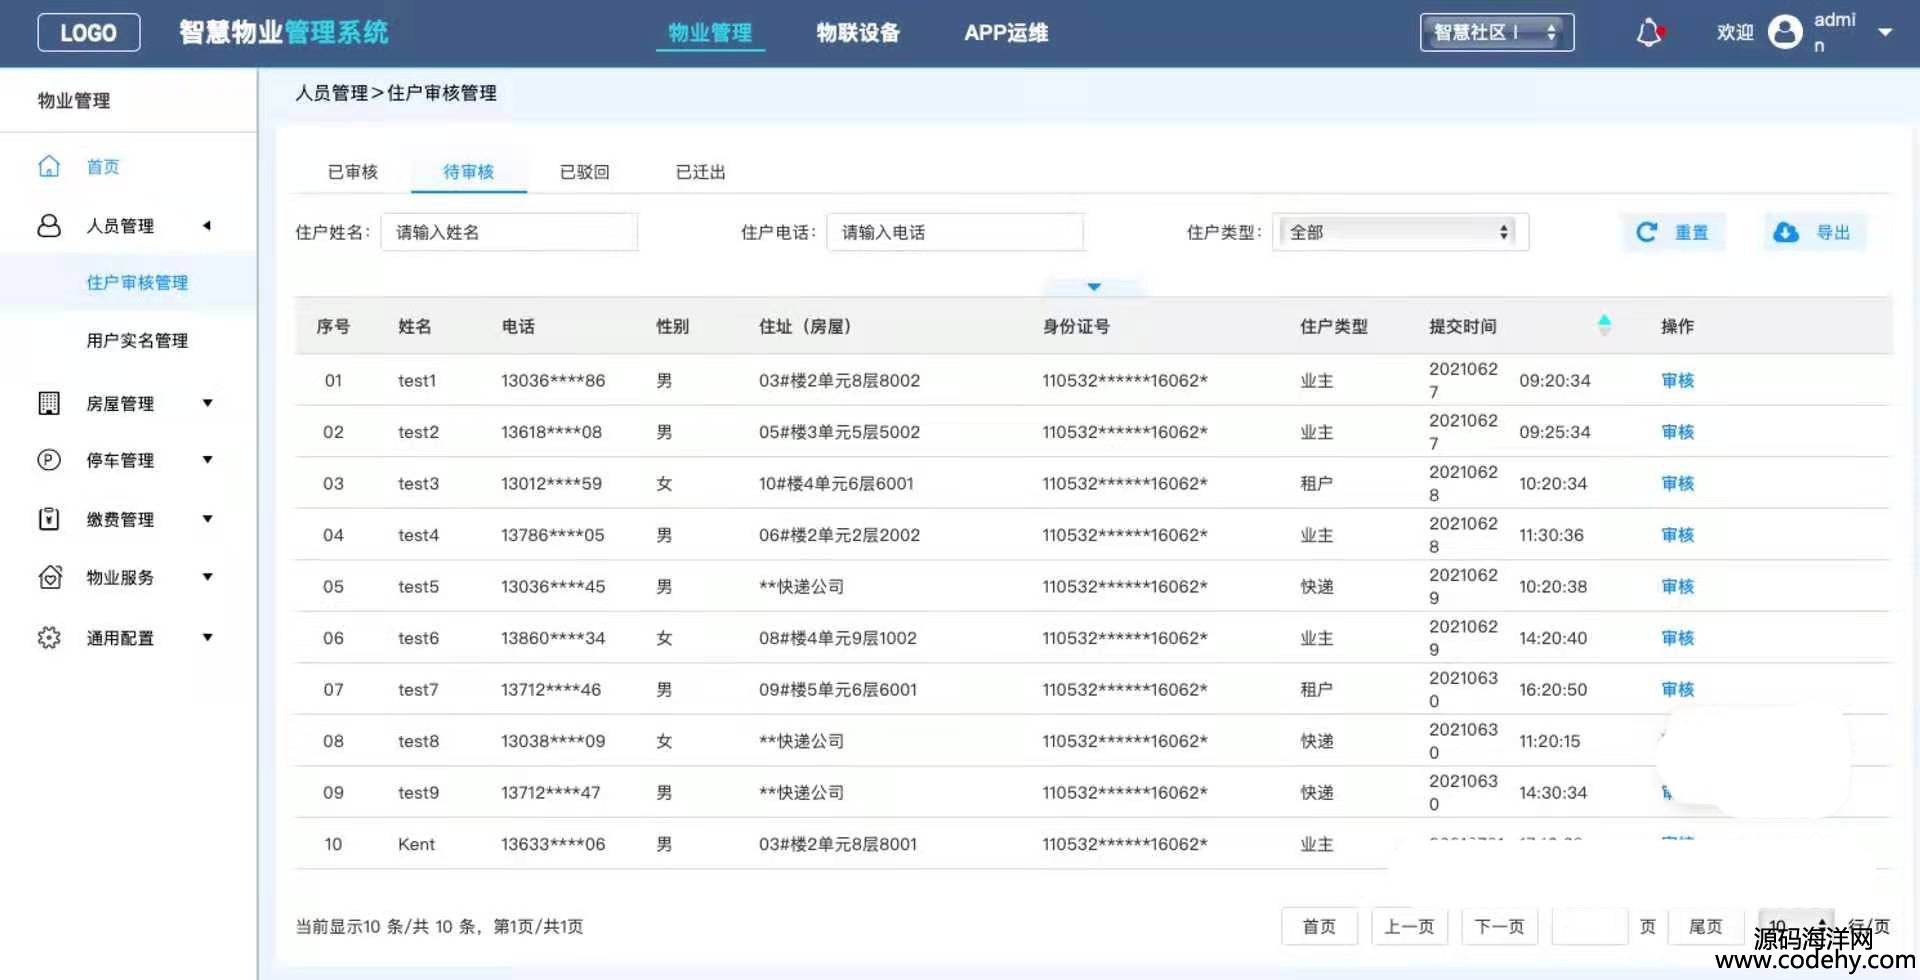
Task: Click the 上一页 pagination button
Action: point(1409,926)
